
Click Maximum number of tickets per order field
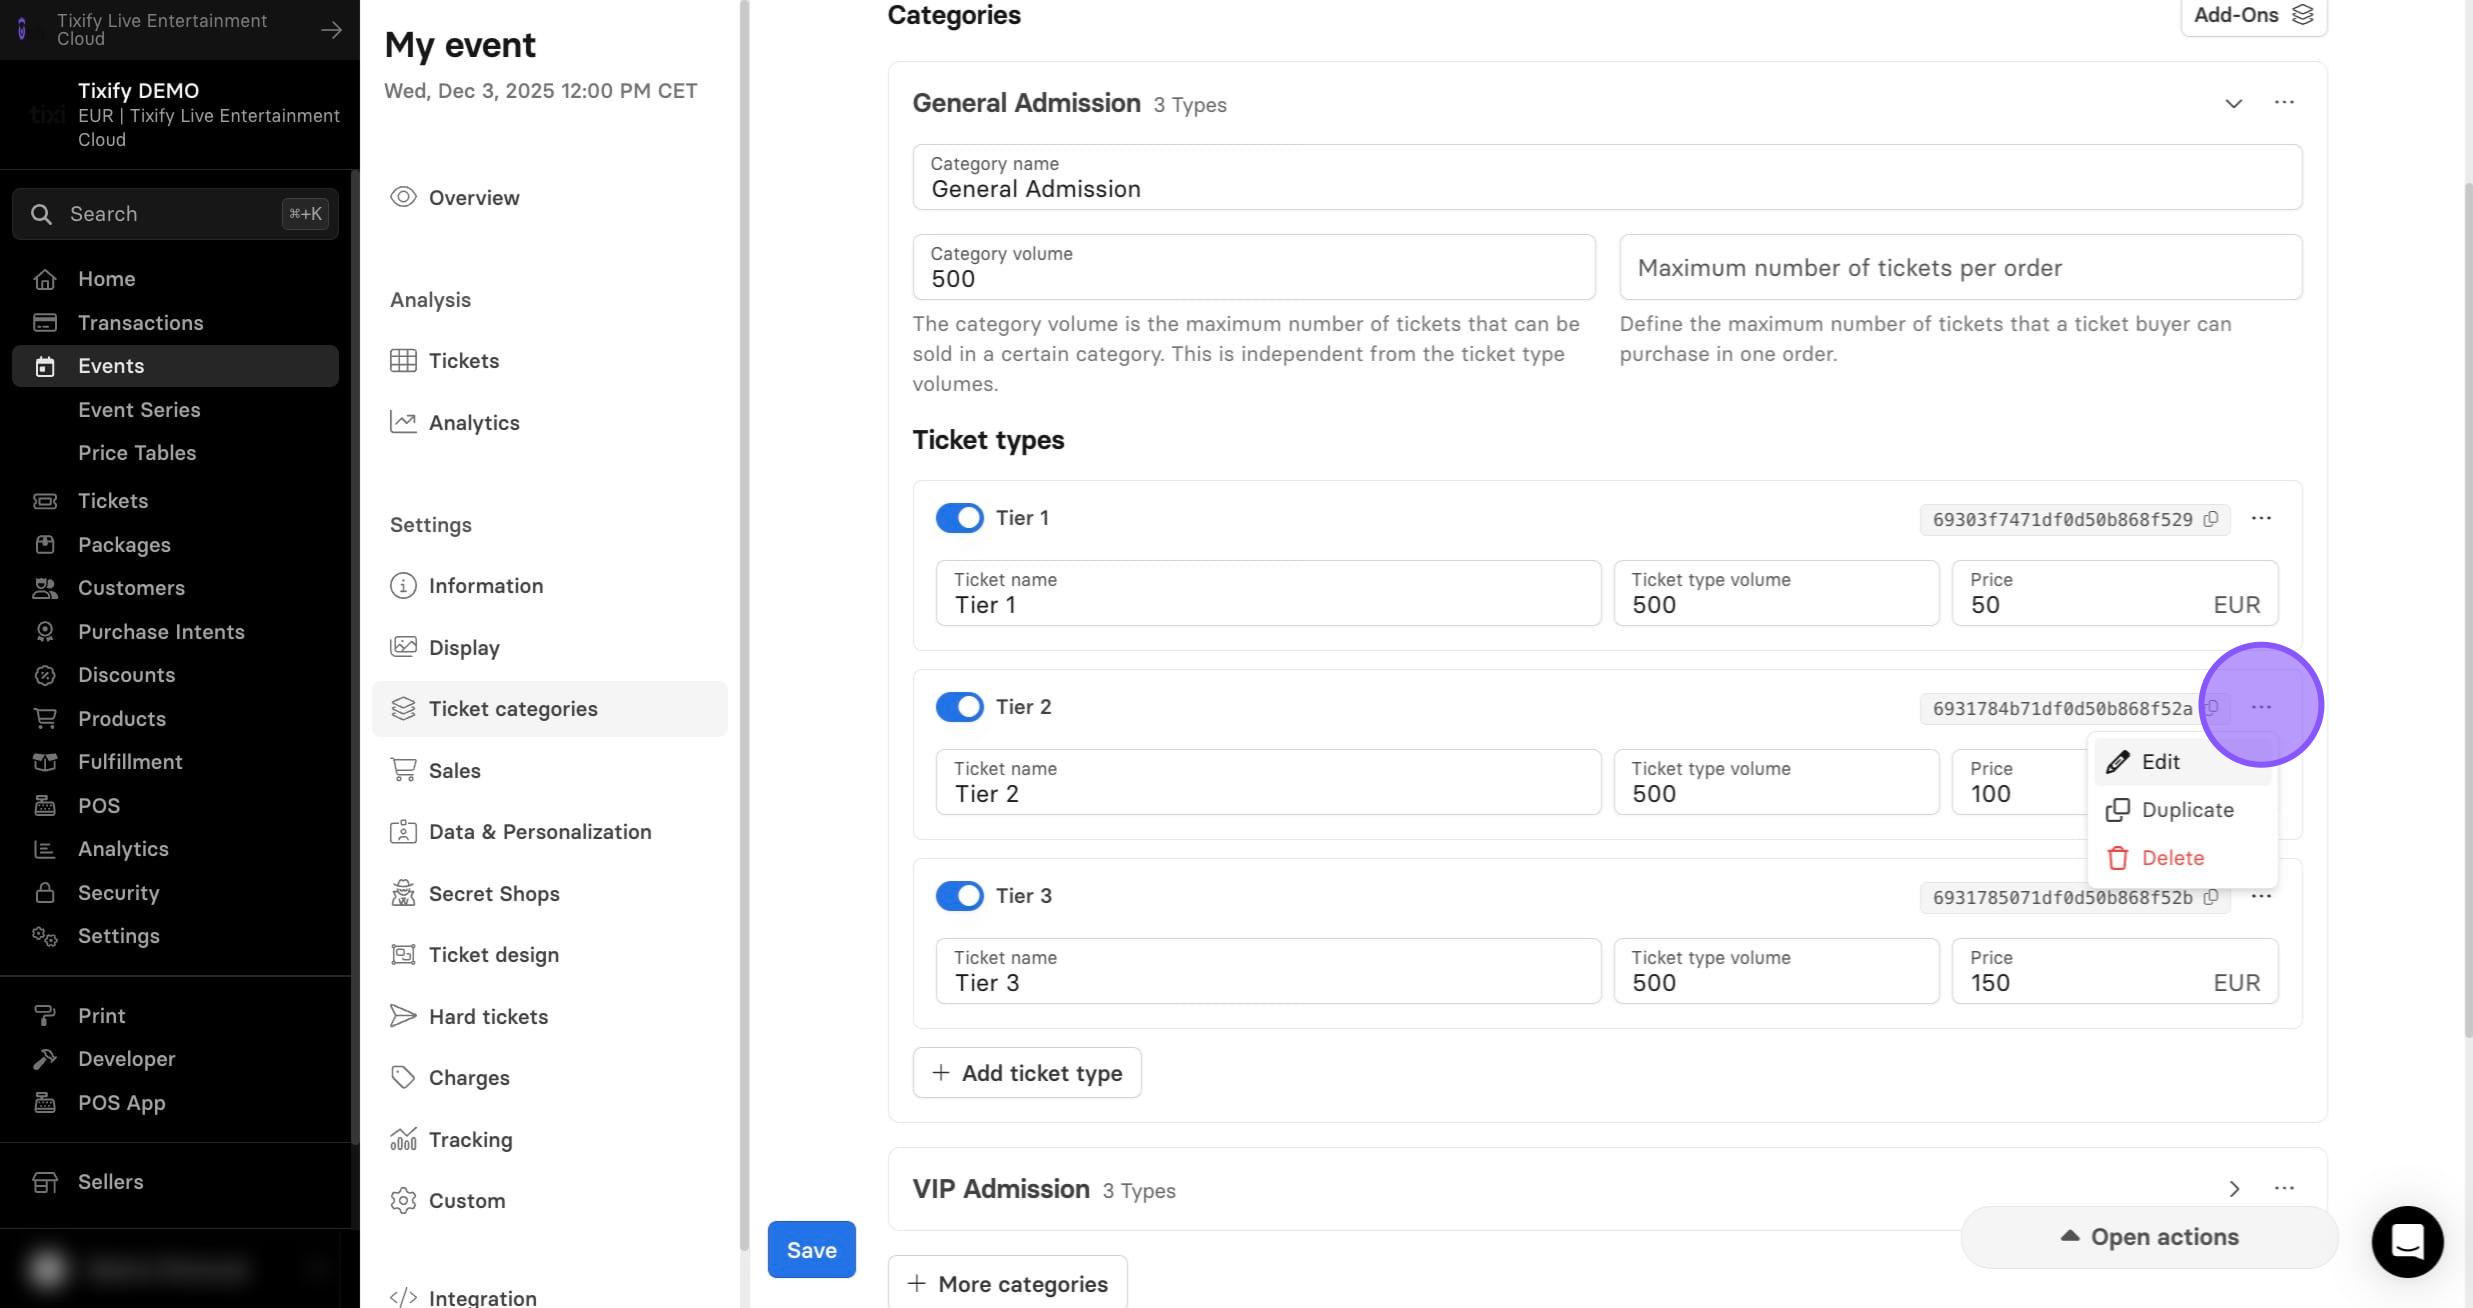pos(1960,267)
